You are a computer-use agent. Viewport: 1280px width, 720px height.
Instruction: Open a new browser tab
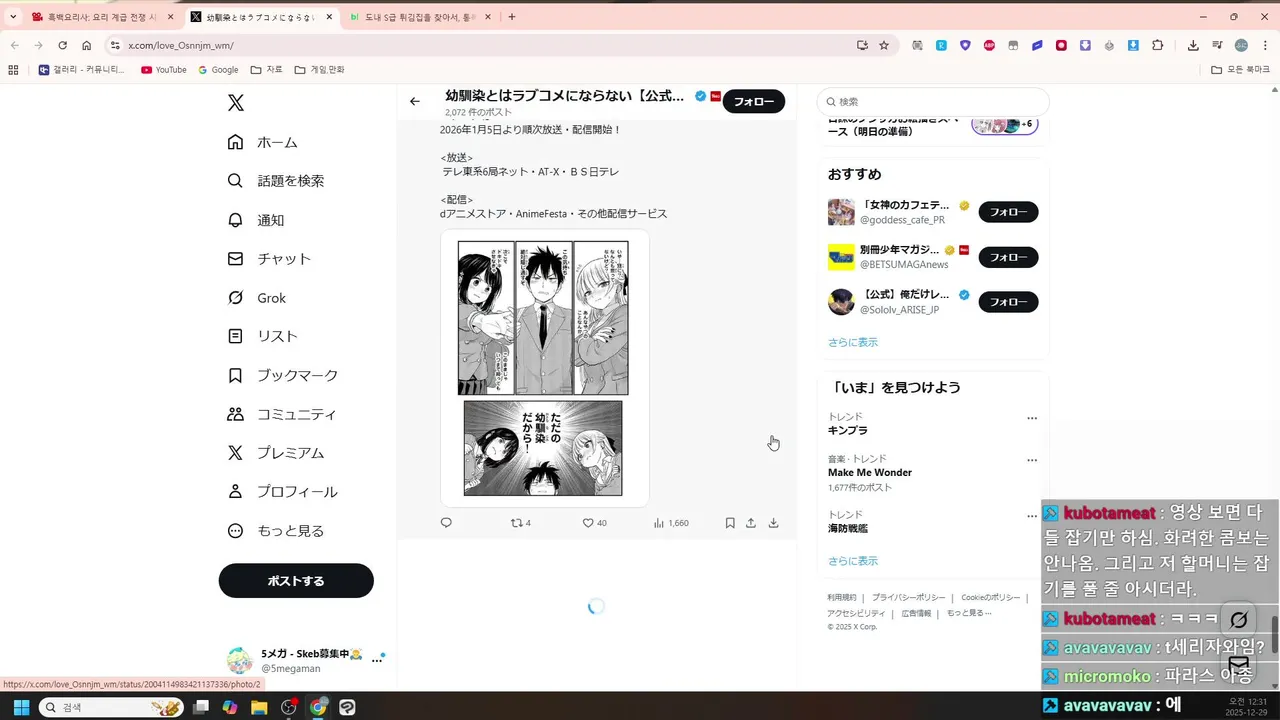click(x=512, y=17)
